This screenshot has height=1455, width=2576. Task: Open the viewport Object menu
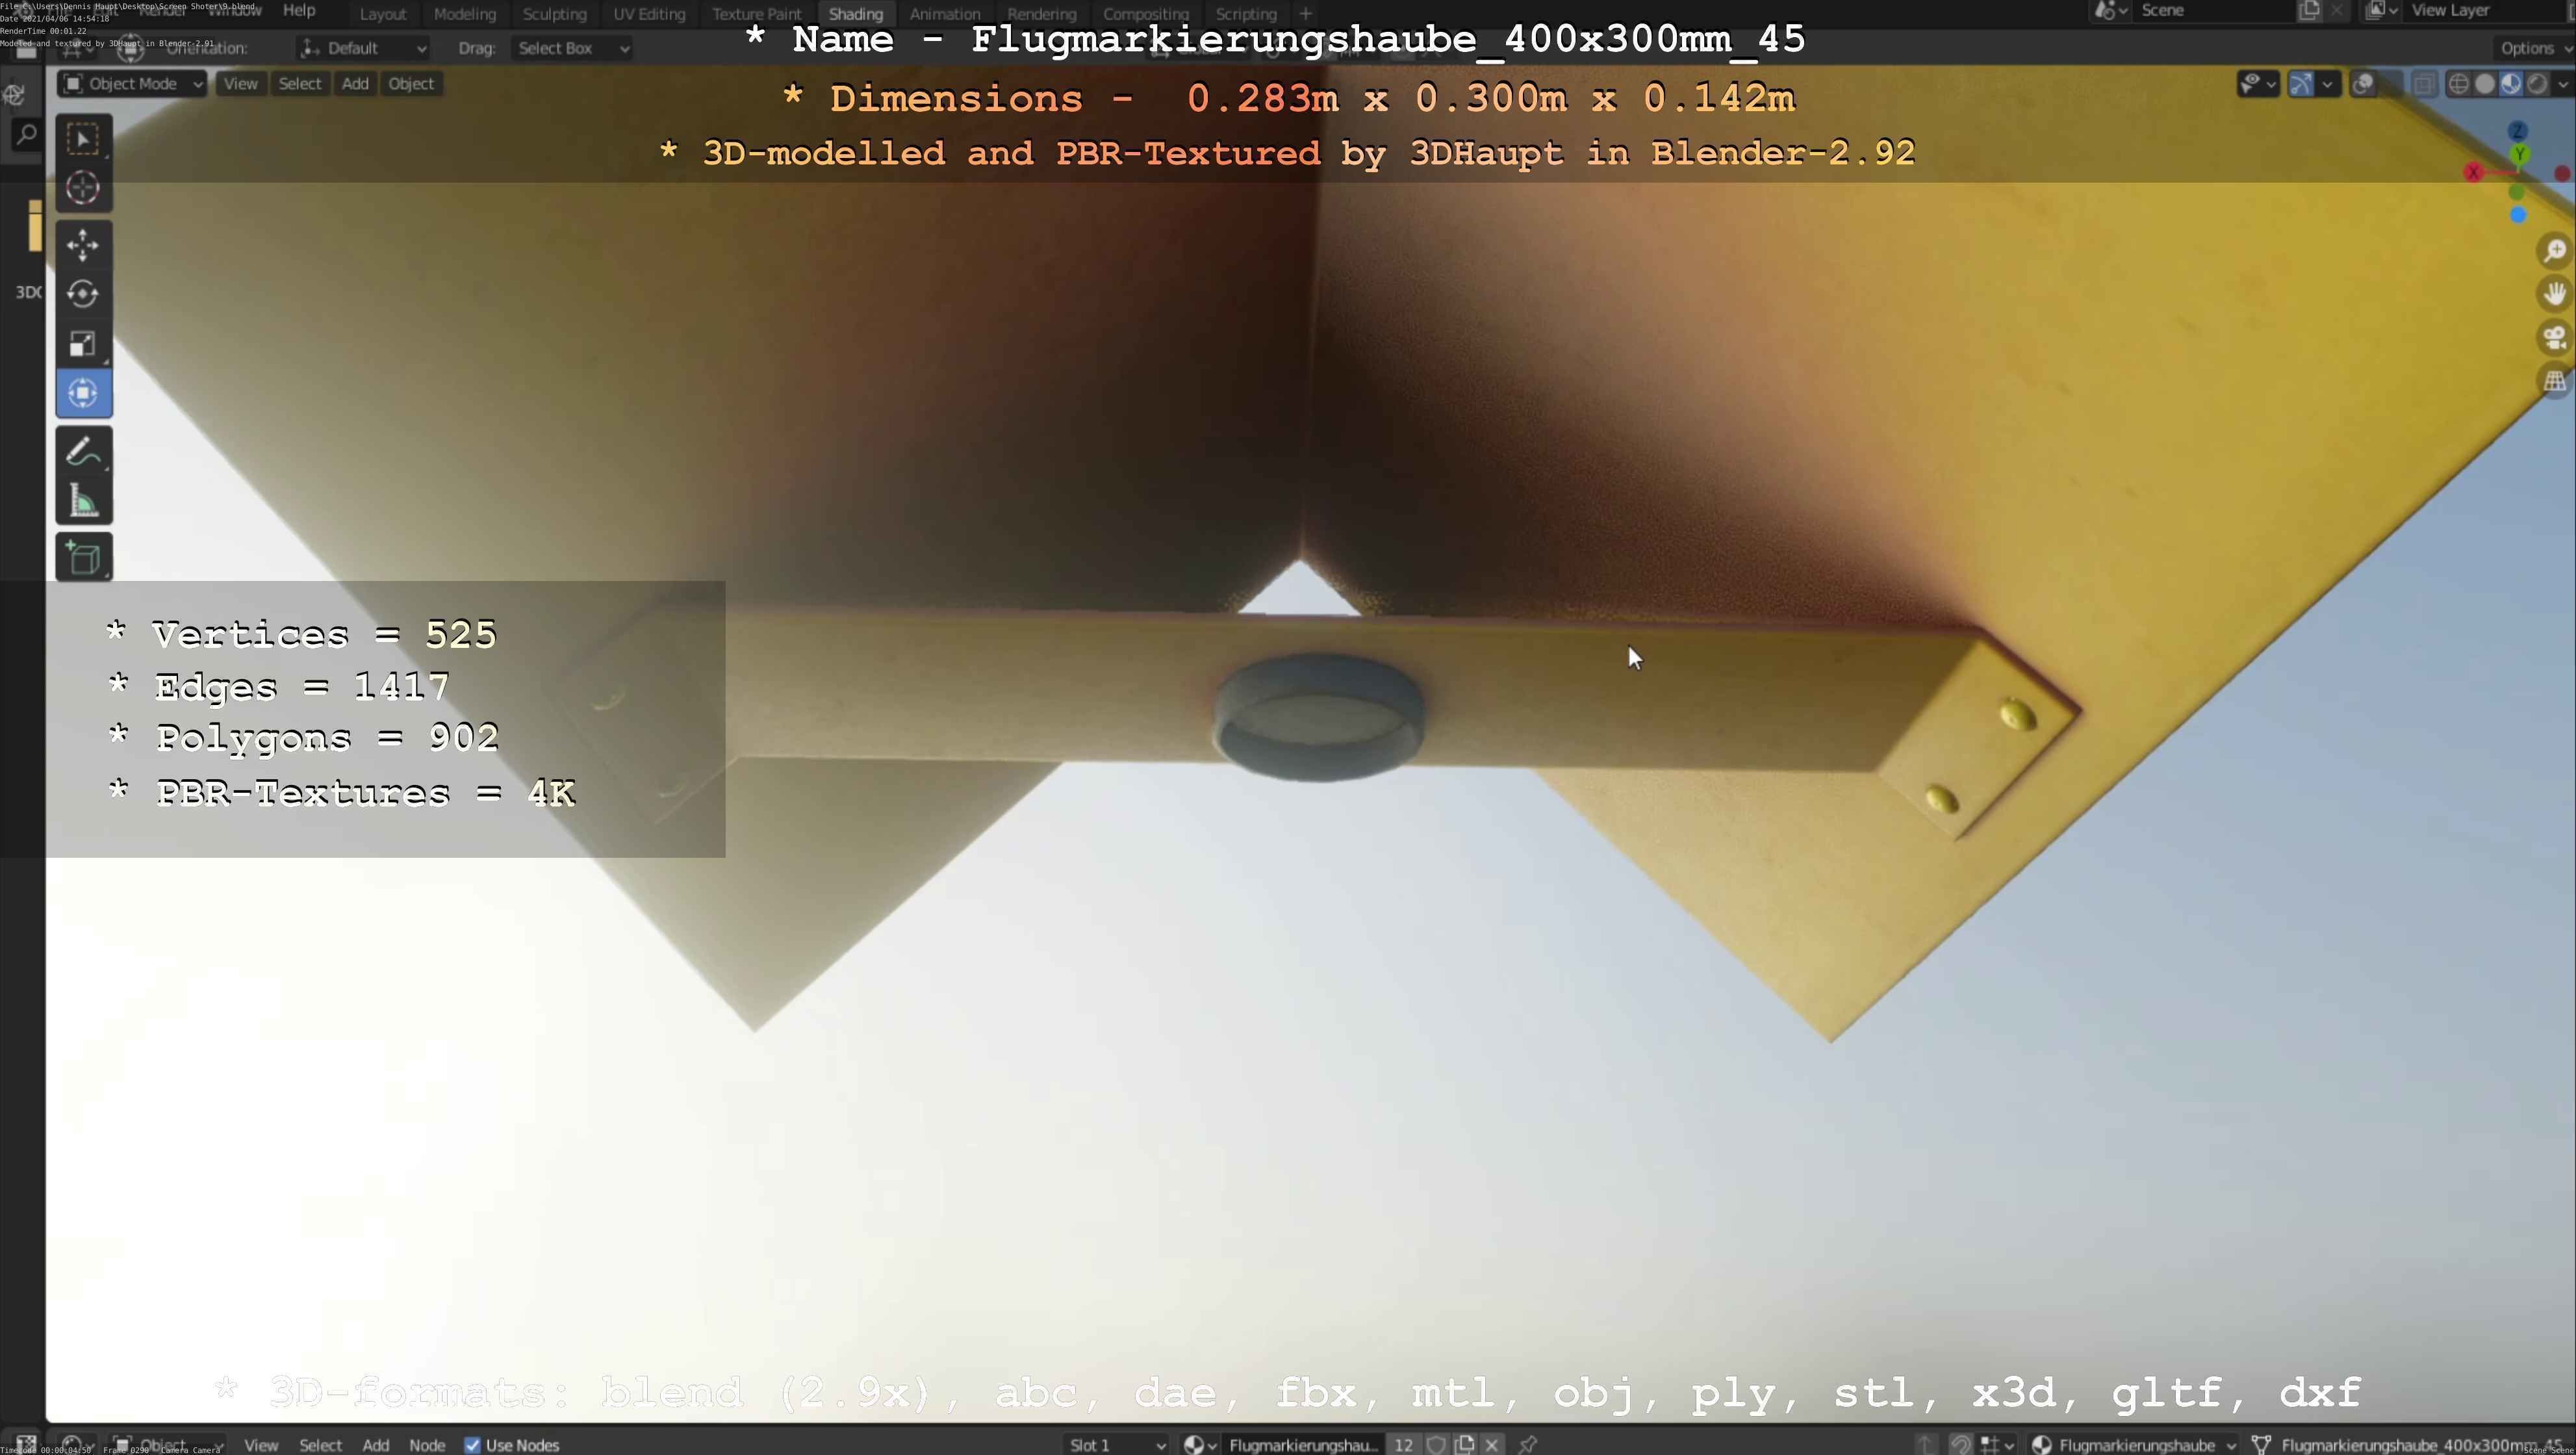point(411,84)
